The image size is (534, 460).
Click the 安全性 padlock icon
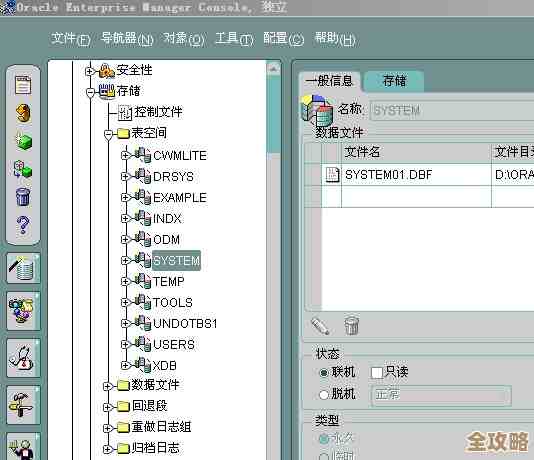point(107,71)
